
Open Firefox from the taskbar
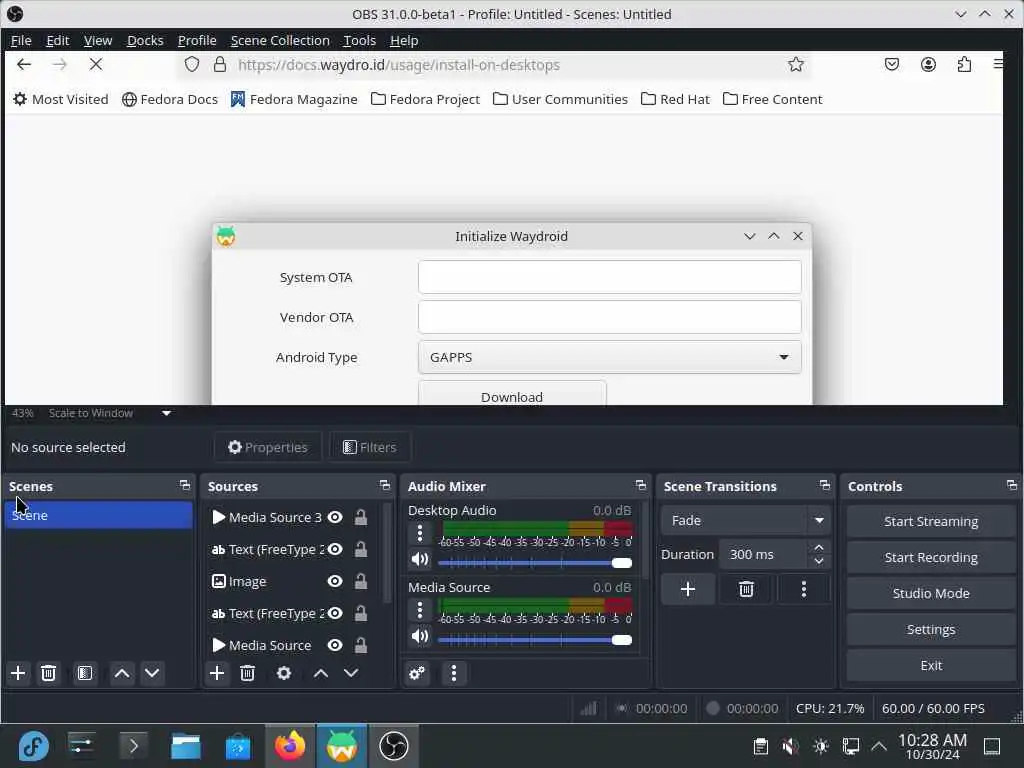(x=290, y=746)
